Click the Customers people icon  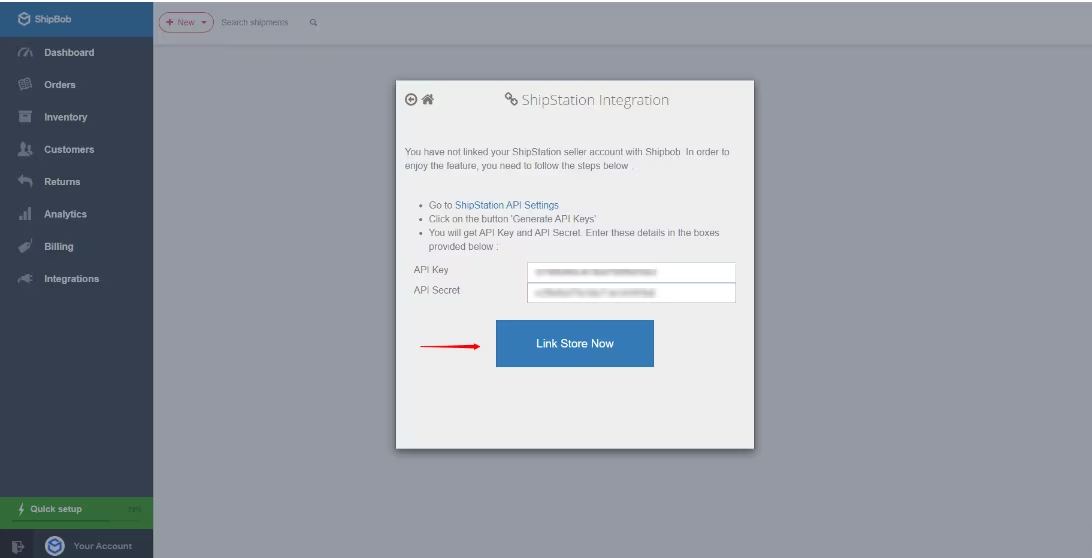tap(25, 149)
